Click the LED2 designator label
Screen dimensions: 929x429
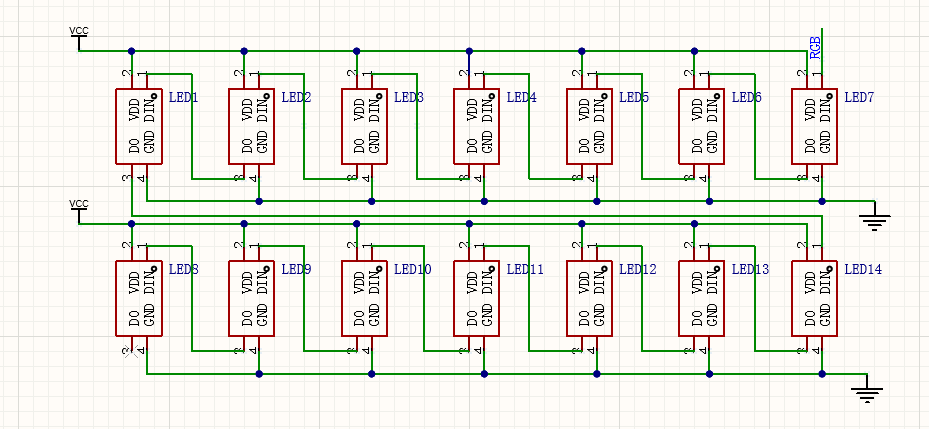tap(296, 97)
